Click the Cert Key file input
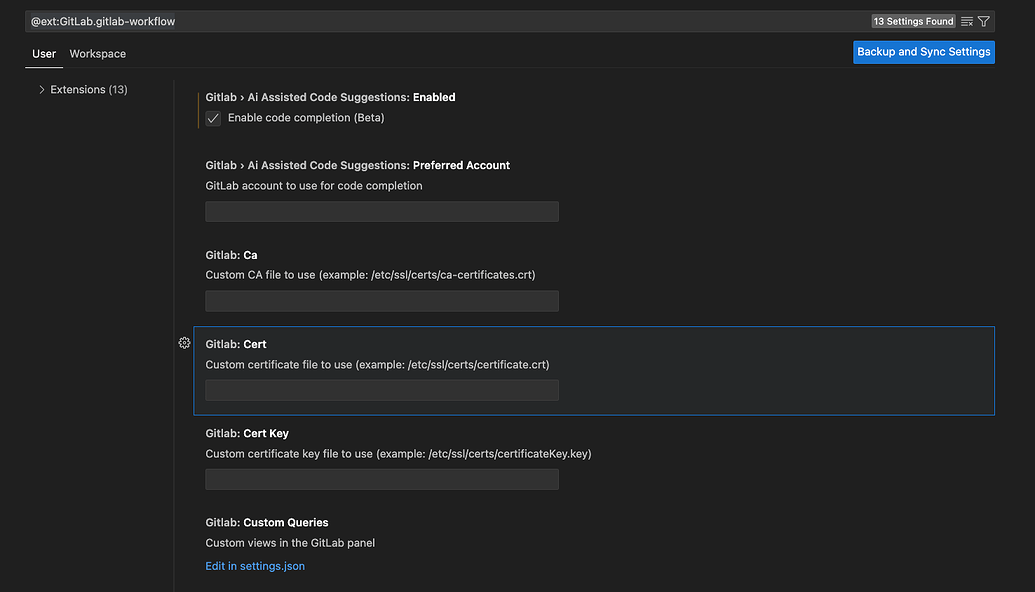This screenshot has width=1035, height=592. (x=381, y=479)
